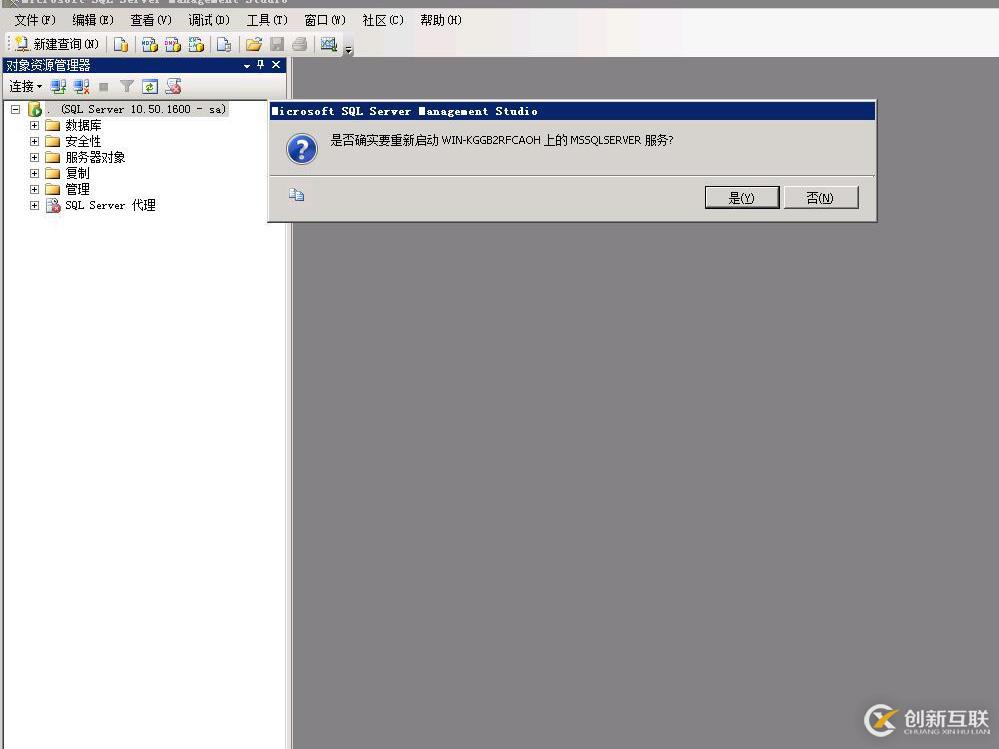The height and width of the screenshot is (749, 999).
Task: Open the 工具 menu
Action: click(266, 19)
